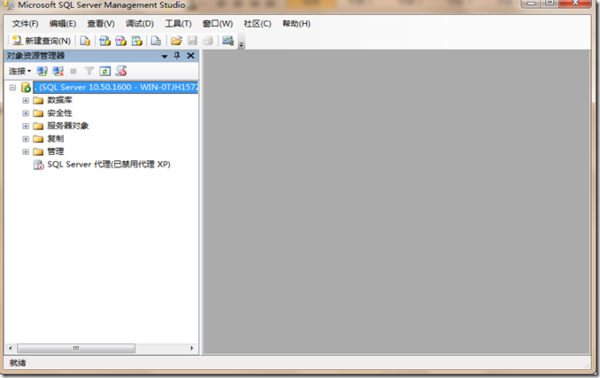
Task: Open the 帮助(H) menu
Action: pyautogui.click(x=296, y=24)
